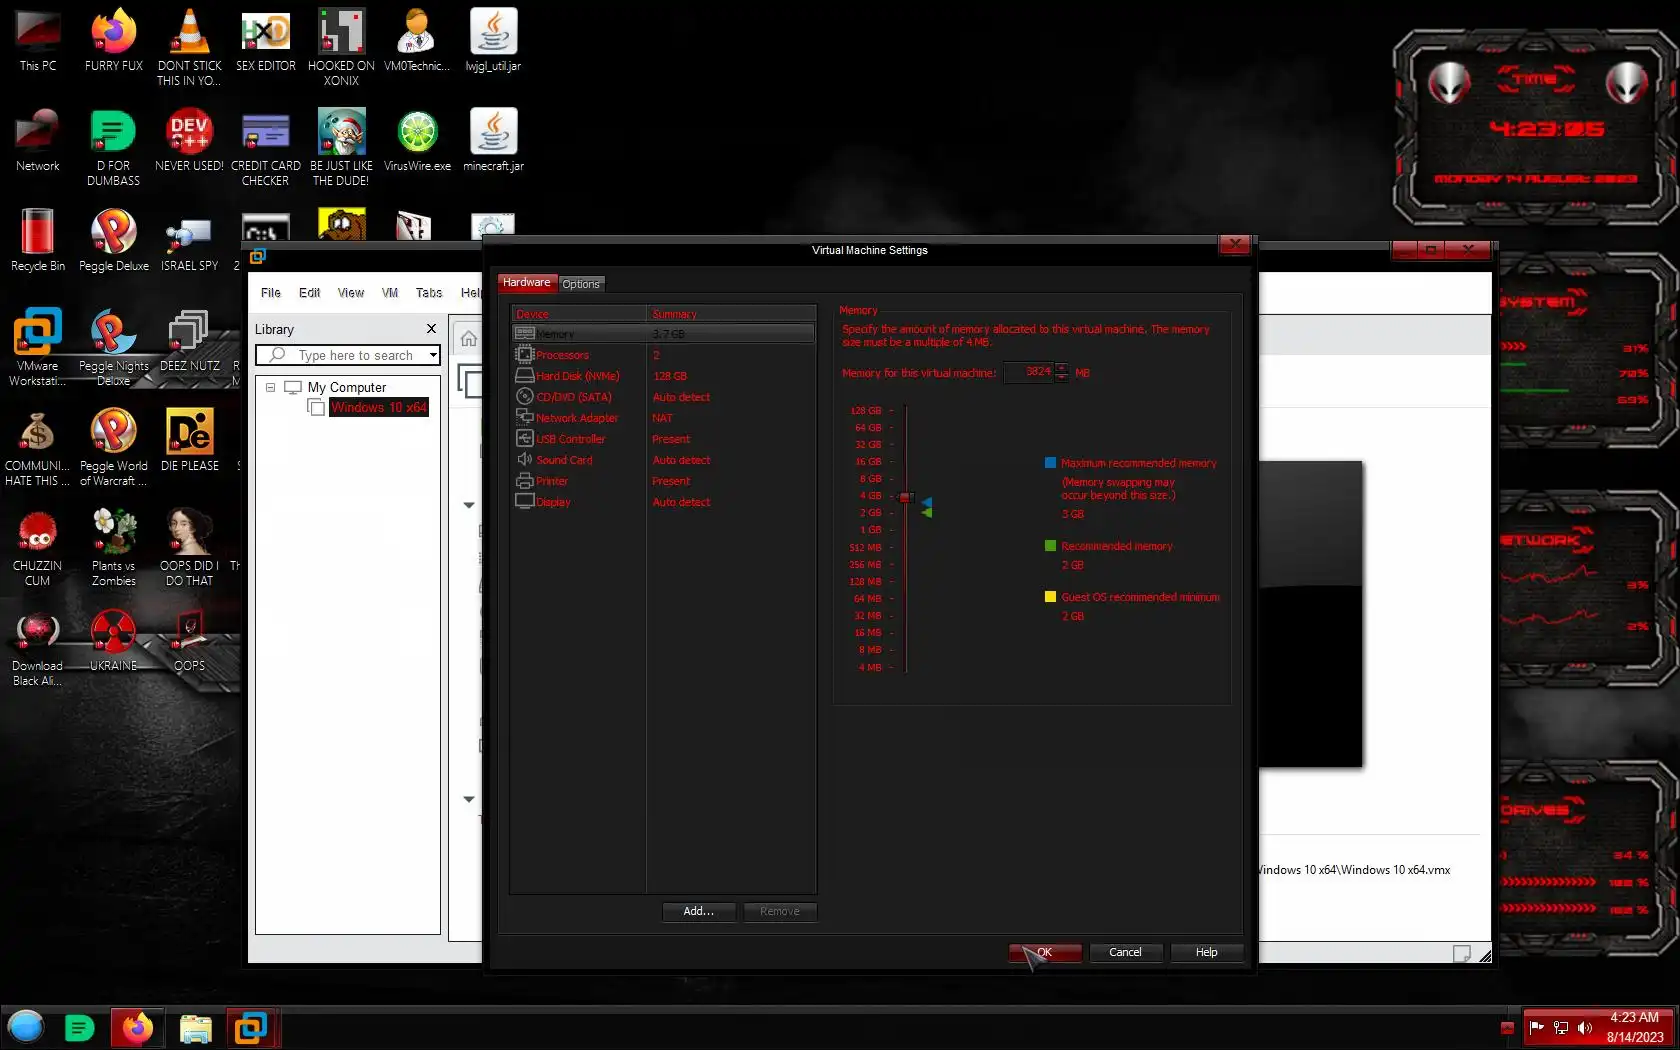Click the 16 GB mark on memory scale

click(x=868, y=462)
